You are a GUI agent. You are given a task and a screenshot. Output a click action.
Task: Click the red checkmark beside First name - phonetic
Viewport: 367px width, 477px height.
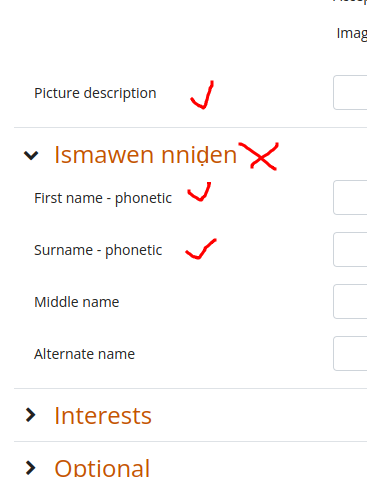click(x=200, y=192)
